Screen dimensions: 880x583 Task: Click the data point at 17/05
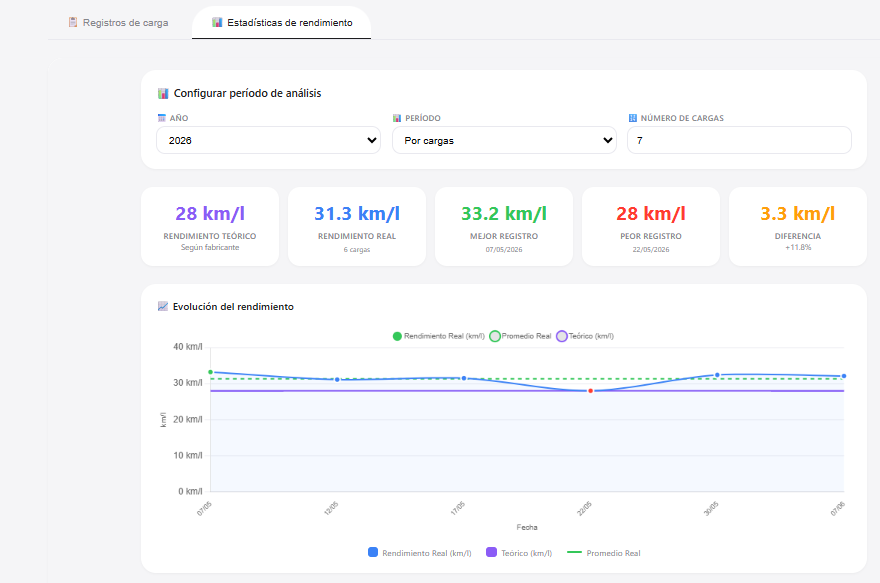tap(464, 378)
